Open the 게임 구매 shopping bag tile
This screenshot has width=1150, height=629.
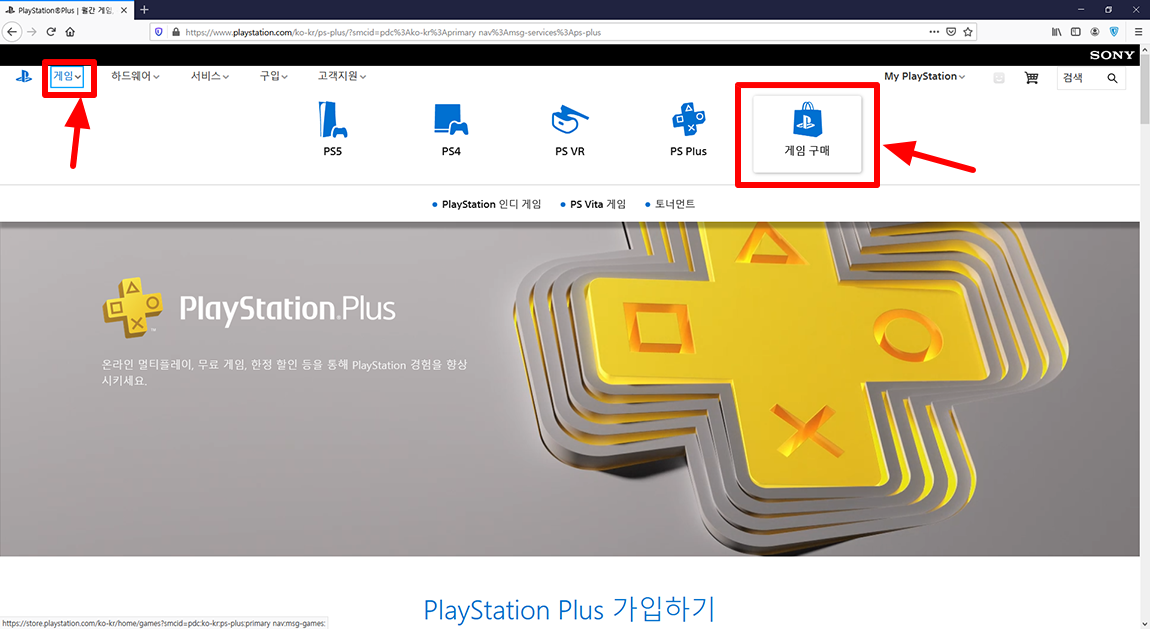pos(807,134)
